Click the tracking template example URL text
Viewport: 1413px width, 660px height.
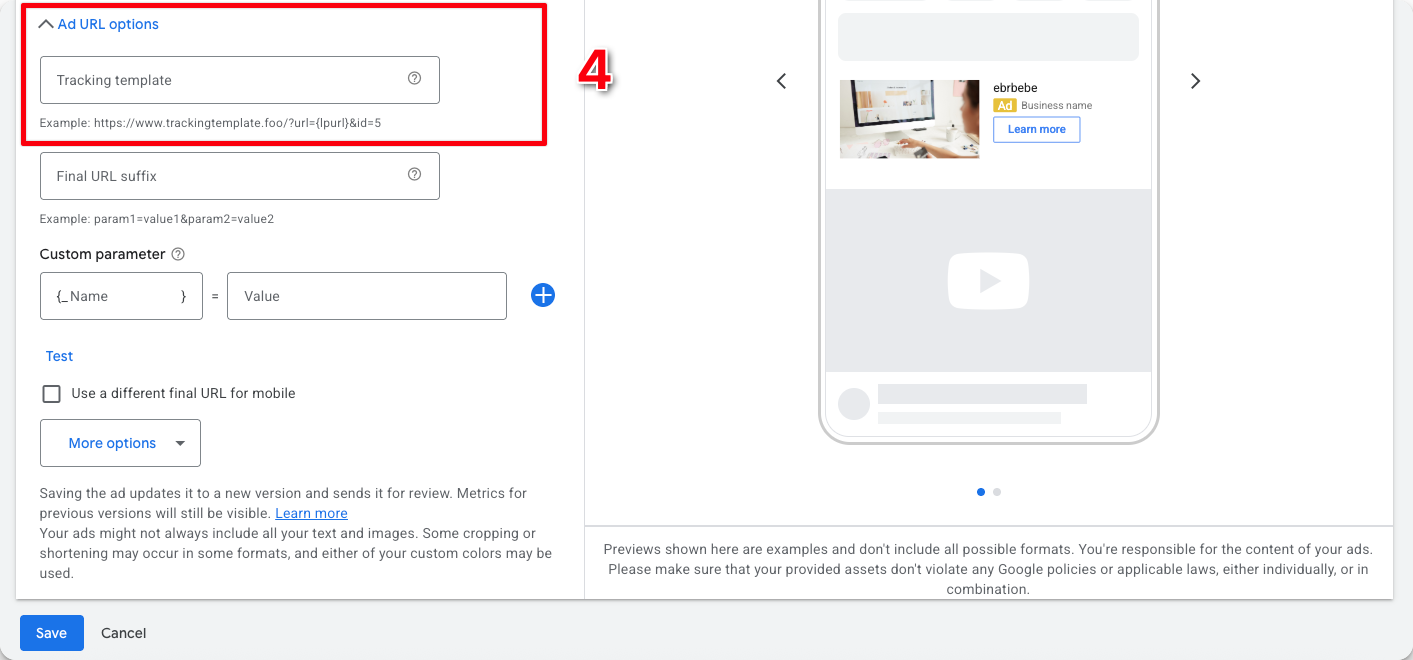click(237, 123)
